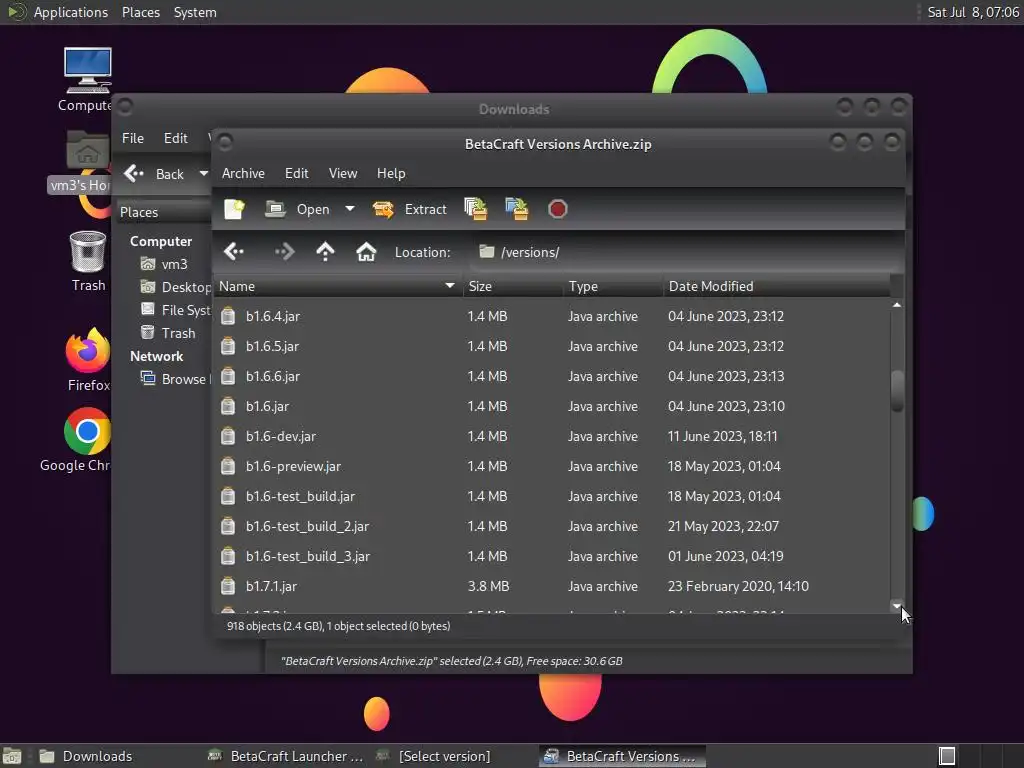Click Back button in Downloads window
Image resolution: width=1024 pixels, height=768 pixels.
click(154, 174)
